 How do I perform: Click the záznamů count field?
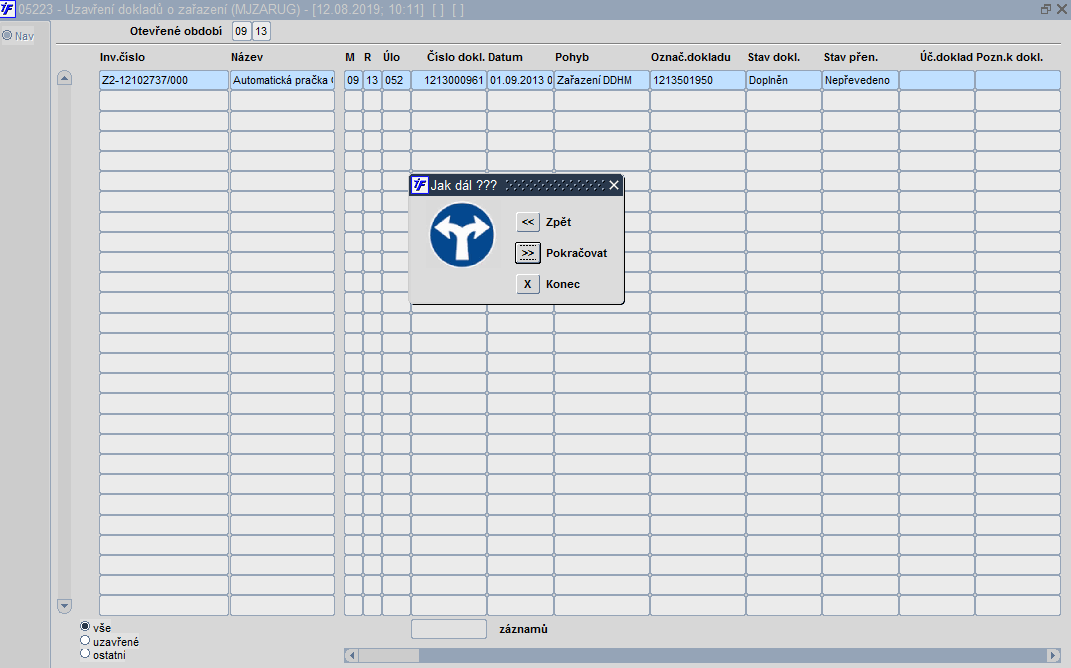pos(449,629)
